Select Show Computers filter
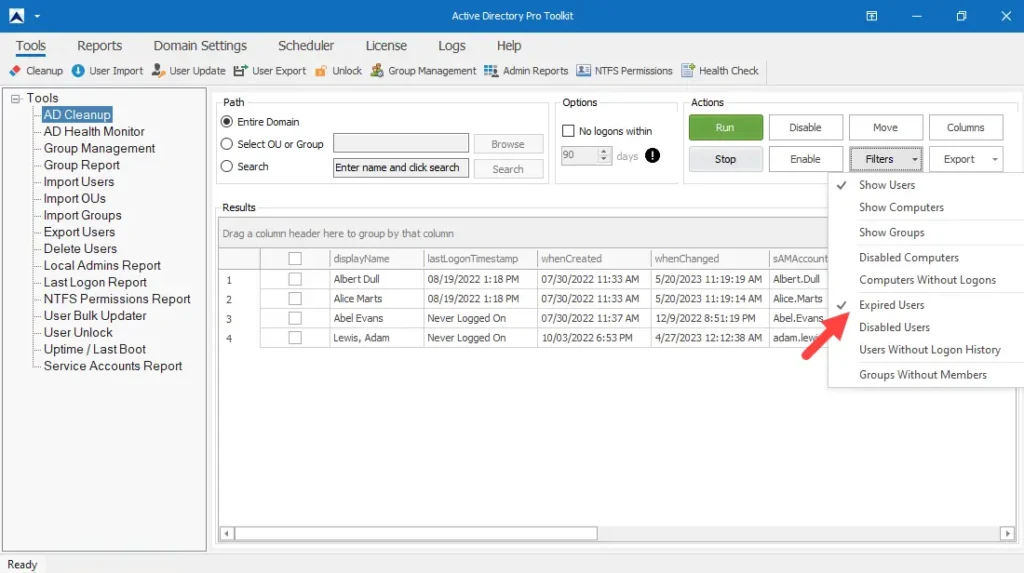 pyautogui.click(x=925, y=207)
